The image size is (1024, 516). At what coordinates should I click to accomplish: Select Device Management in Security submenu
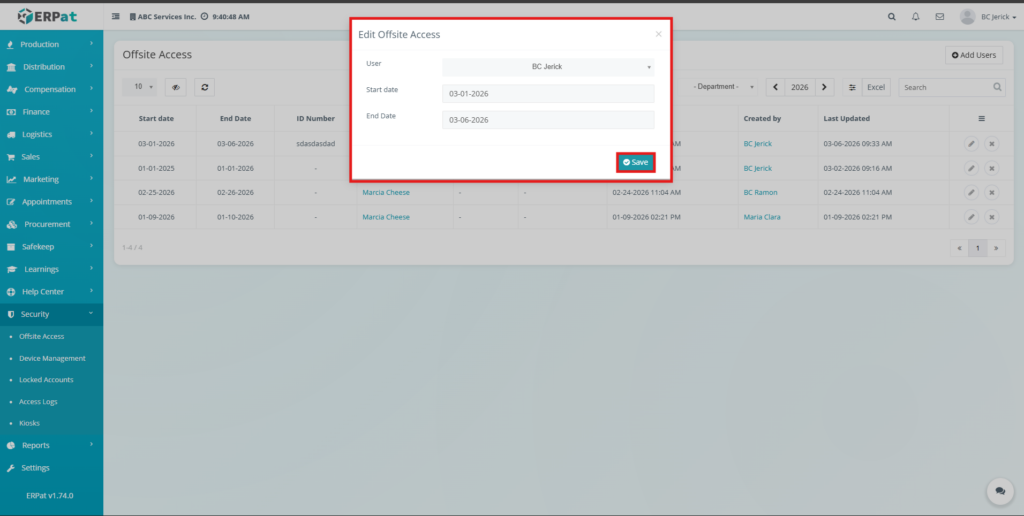[52, 358]
